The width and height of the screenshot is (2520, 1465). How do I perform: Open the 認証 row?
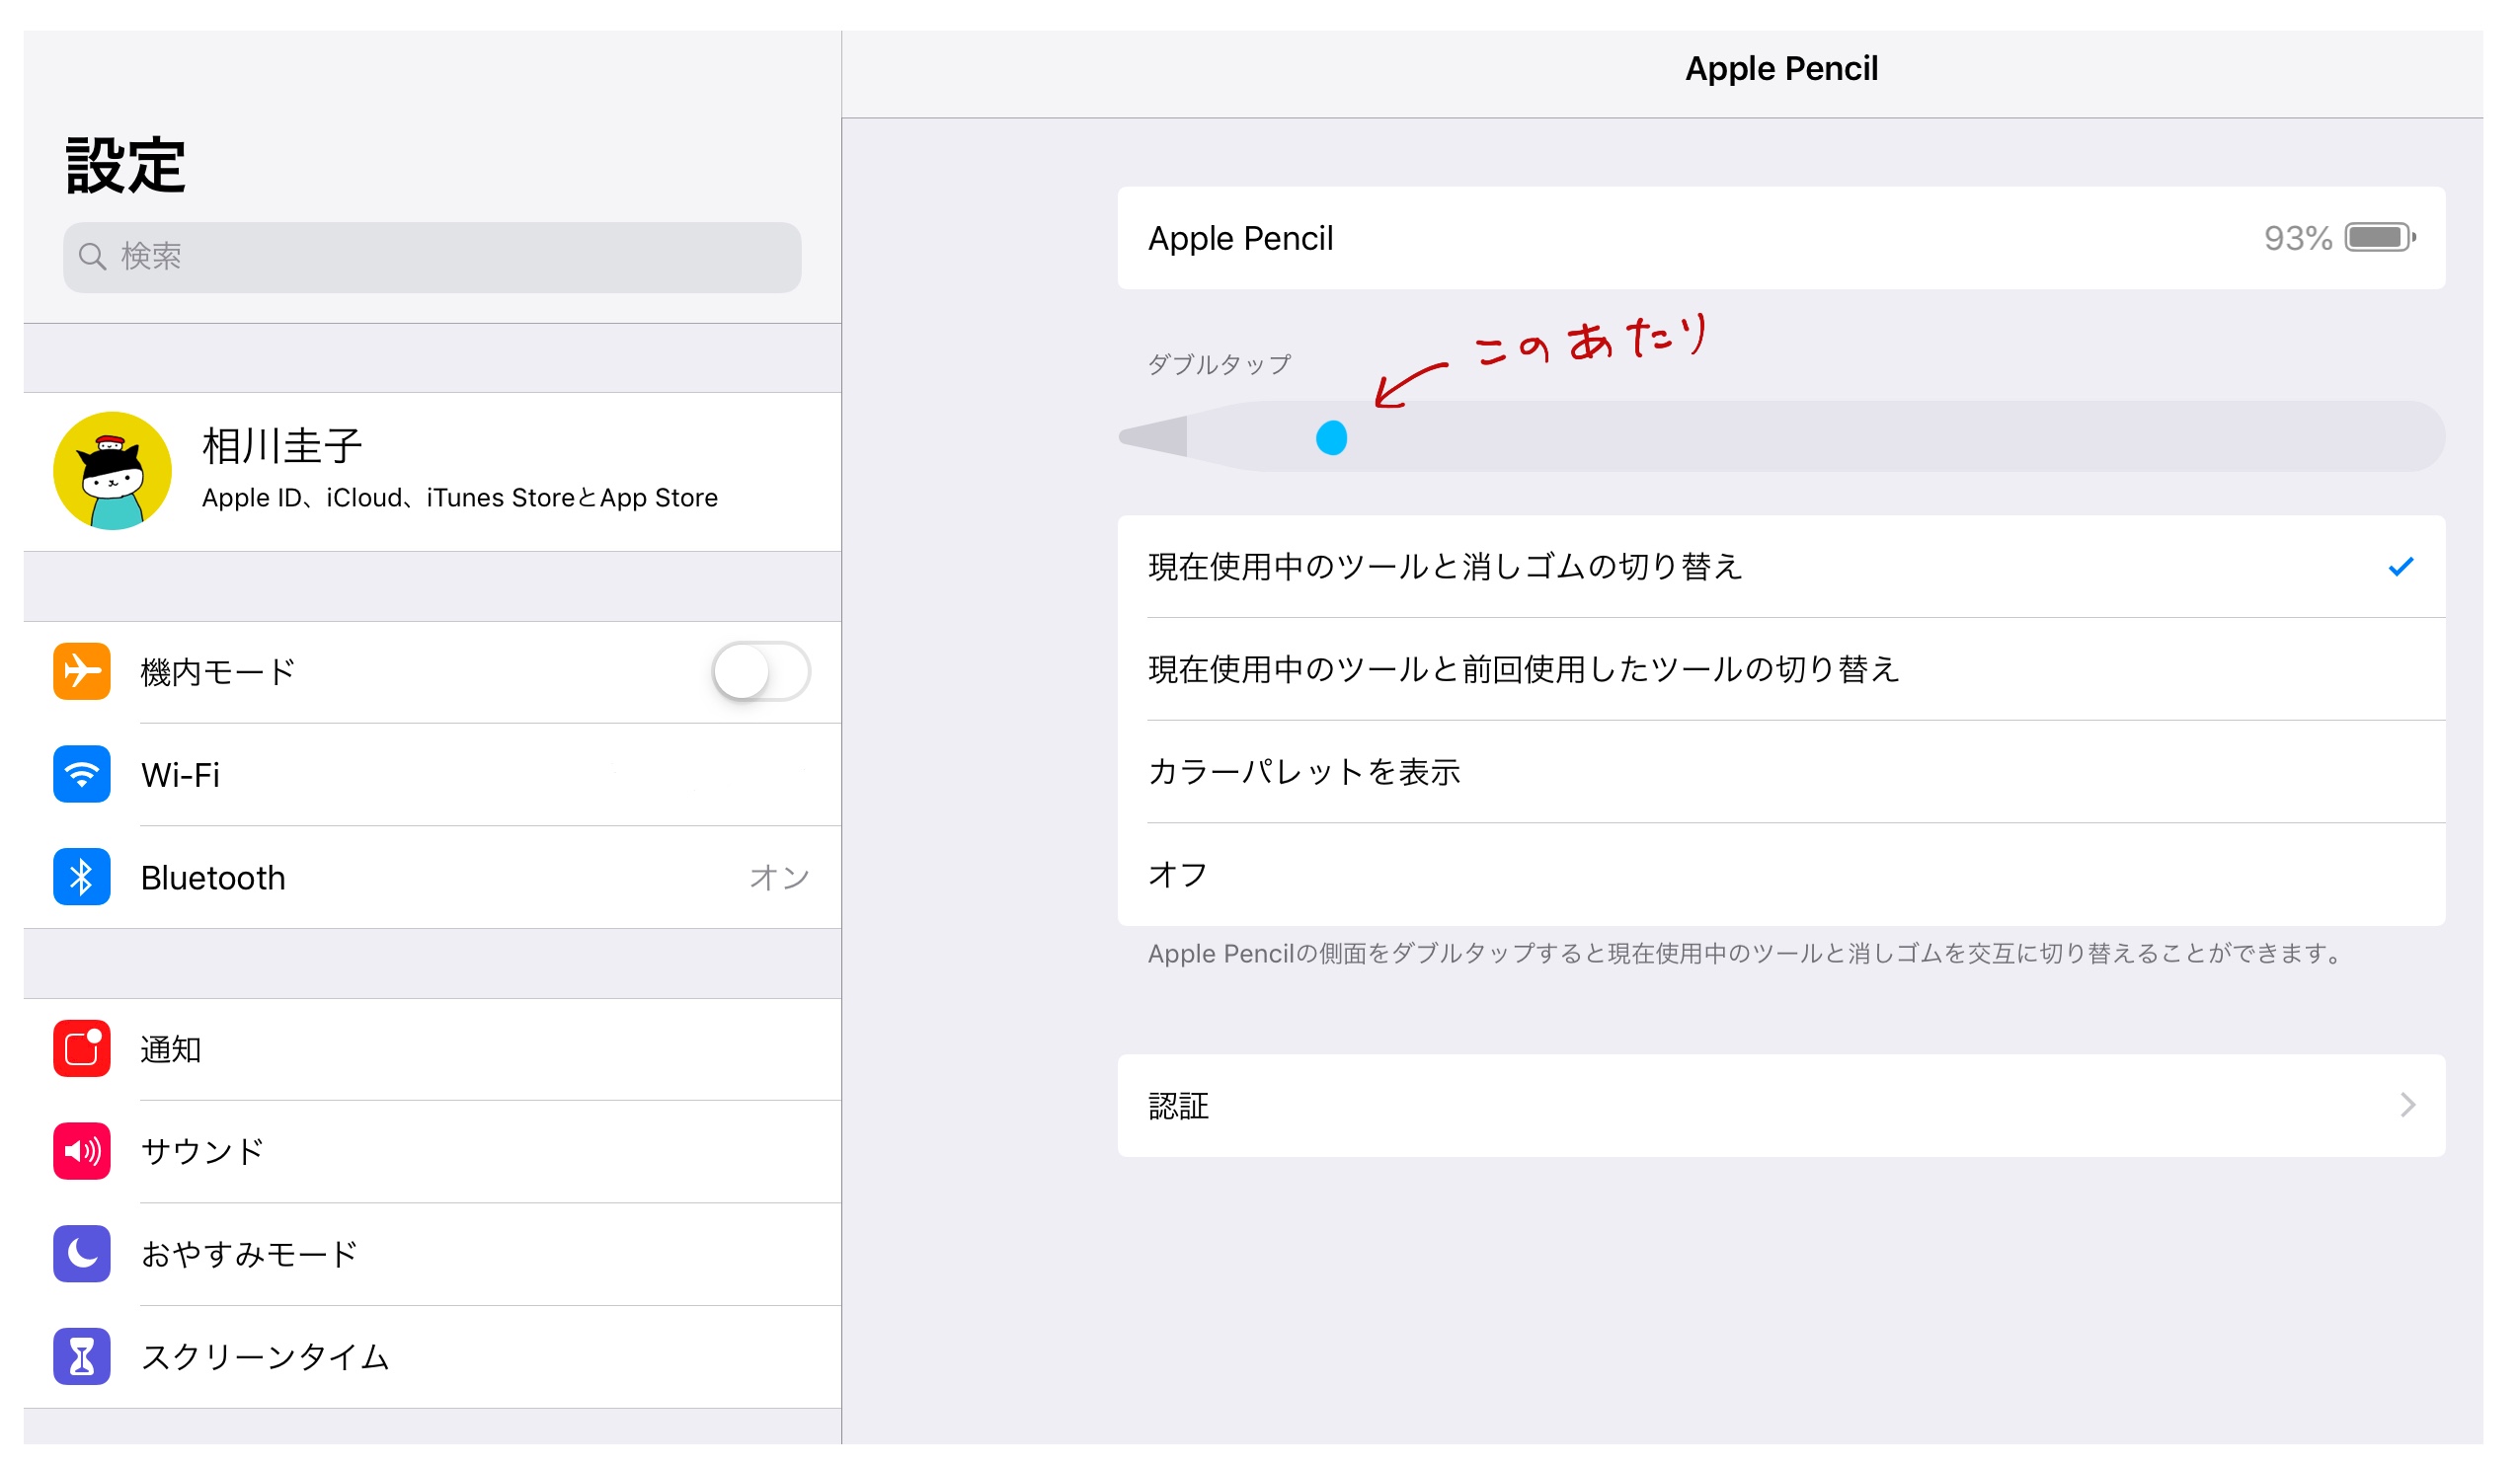[x=1782, y=1106]
